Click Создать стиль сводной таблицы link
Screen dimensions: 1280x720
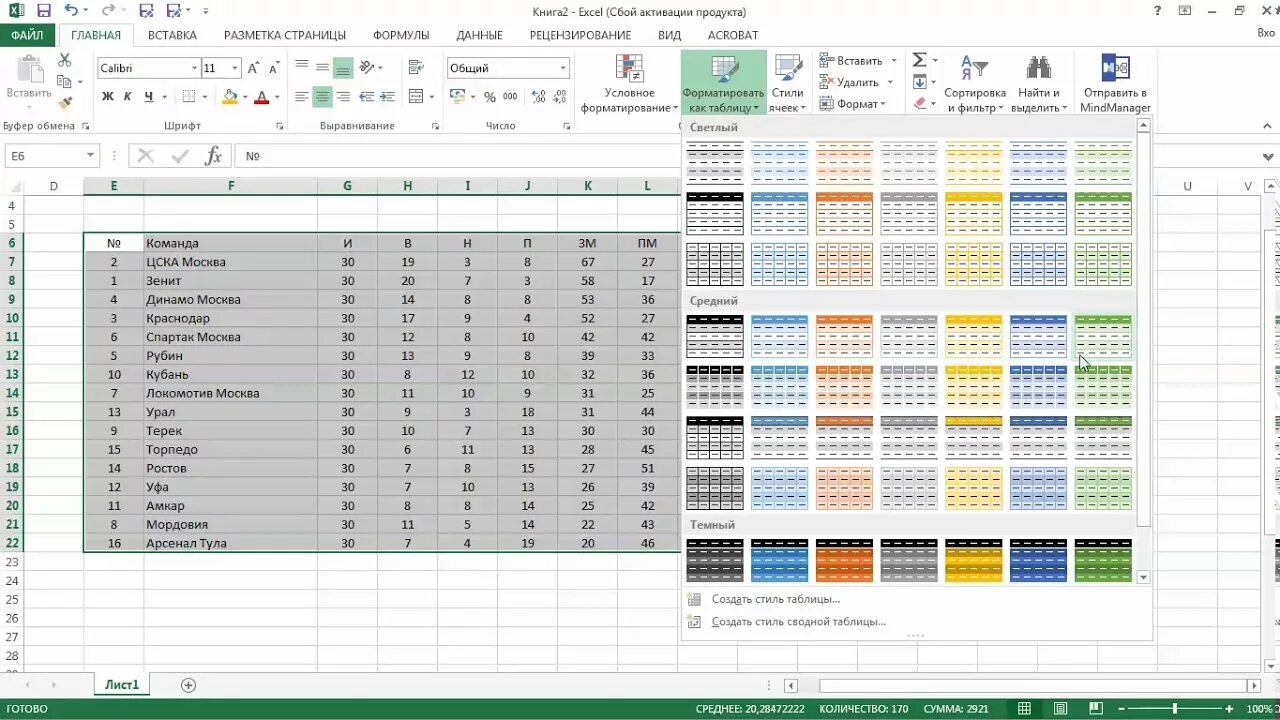pos(798,621)
